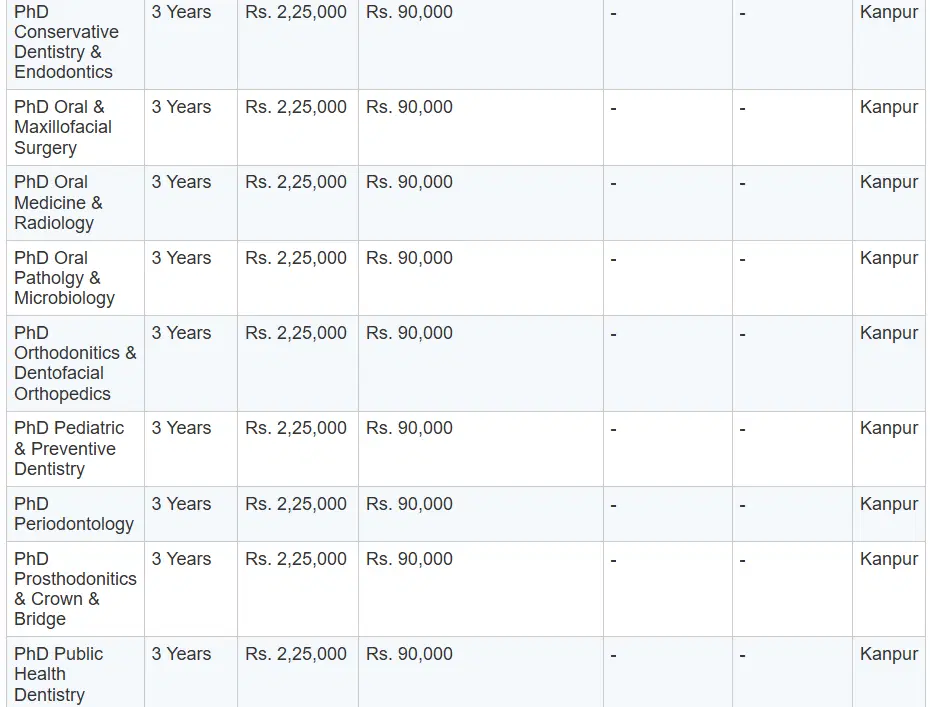The width and height of the screenshot is (930, 707).
Task: Select 3 Years in the Oral Medicine & Radiology row
Action: pos(181,182)
